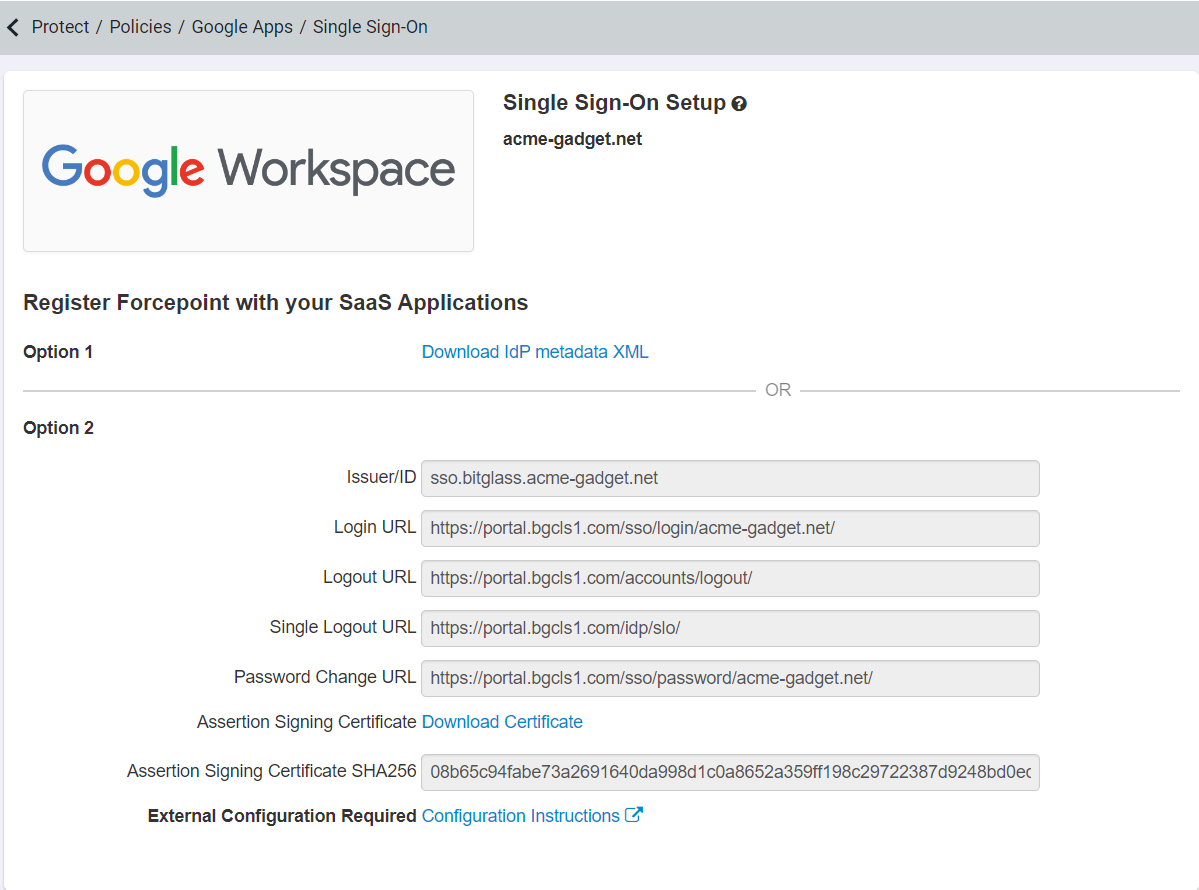Go to the Policies breadcrumb
The image size is (1199, 890).
click(141, 27)
